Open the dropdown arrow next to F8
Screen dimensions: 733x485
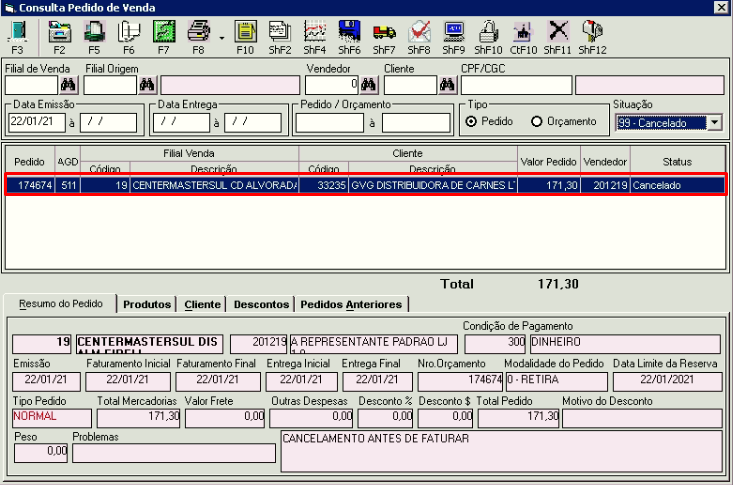click(222, 38)
